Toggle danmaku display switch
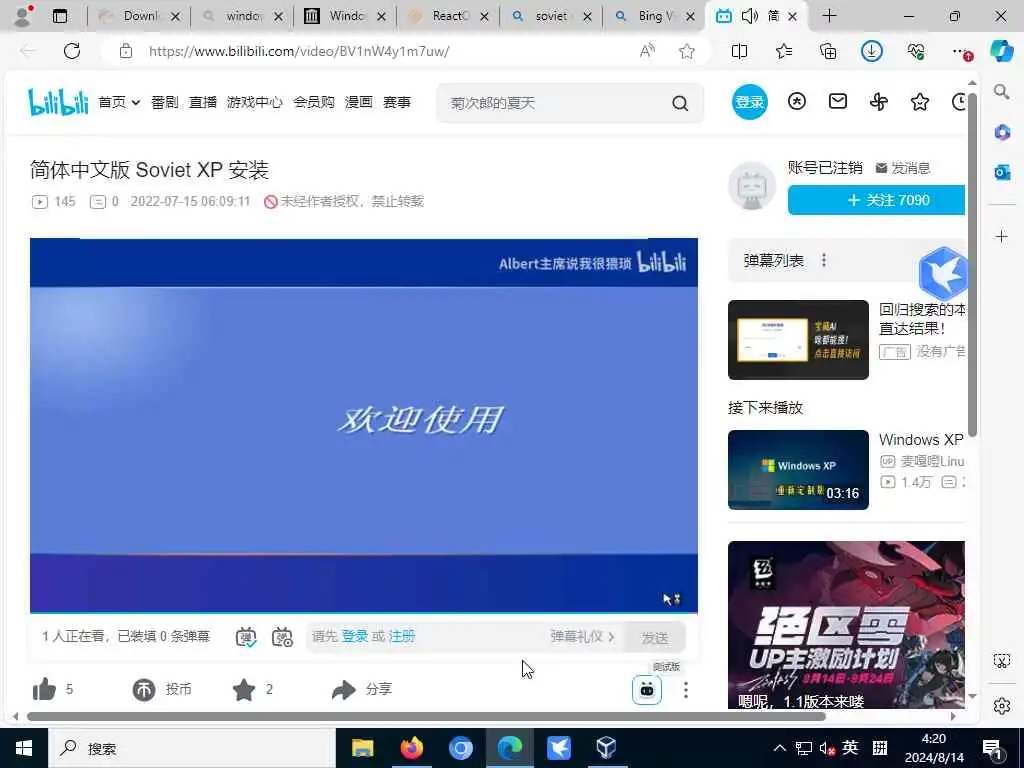This screenshot has height=768, width=1024. click(x=246, y=637)
